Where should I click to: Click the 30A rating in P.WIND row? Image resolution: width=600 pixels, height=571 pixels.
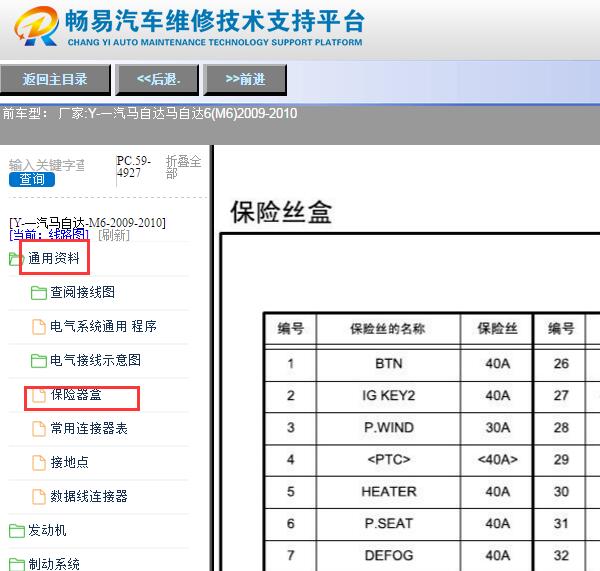[x=497, y=427]
